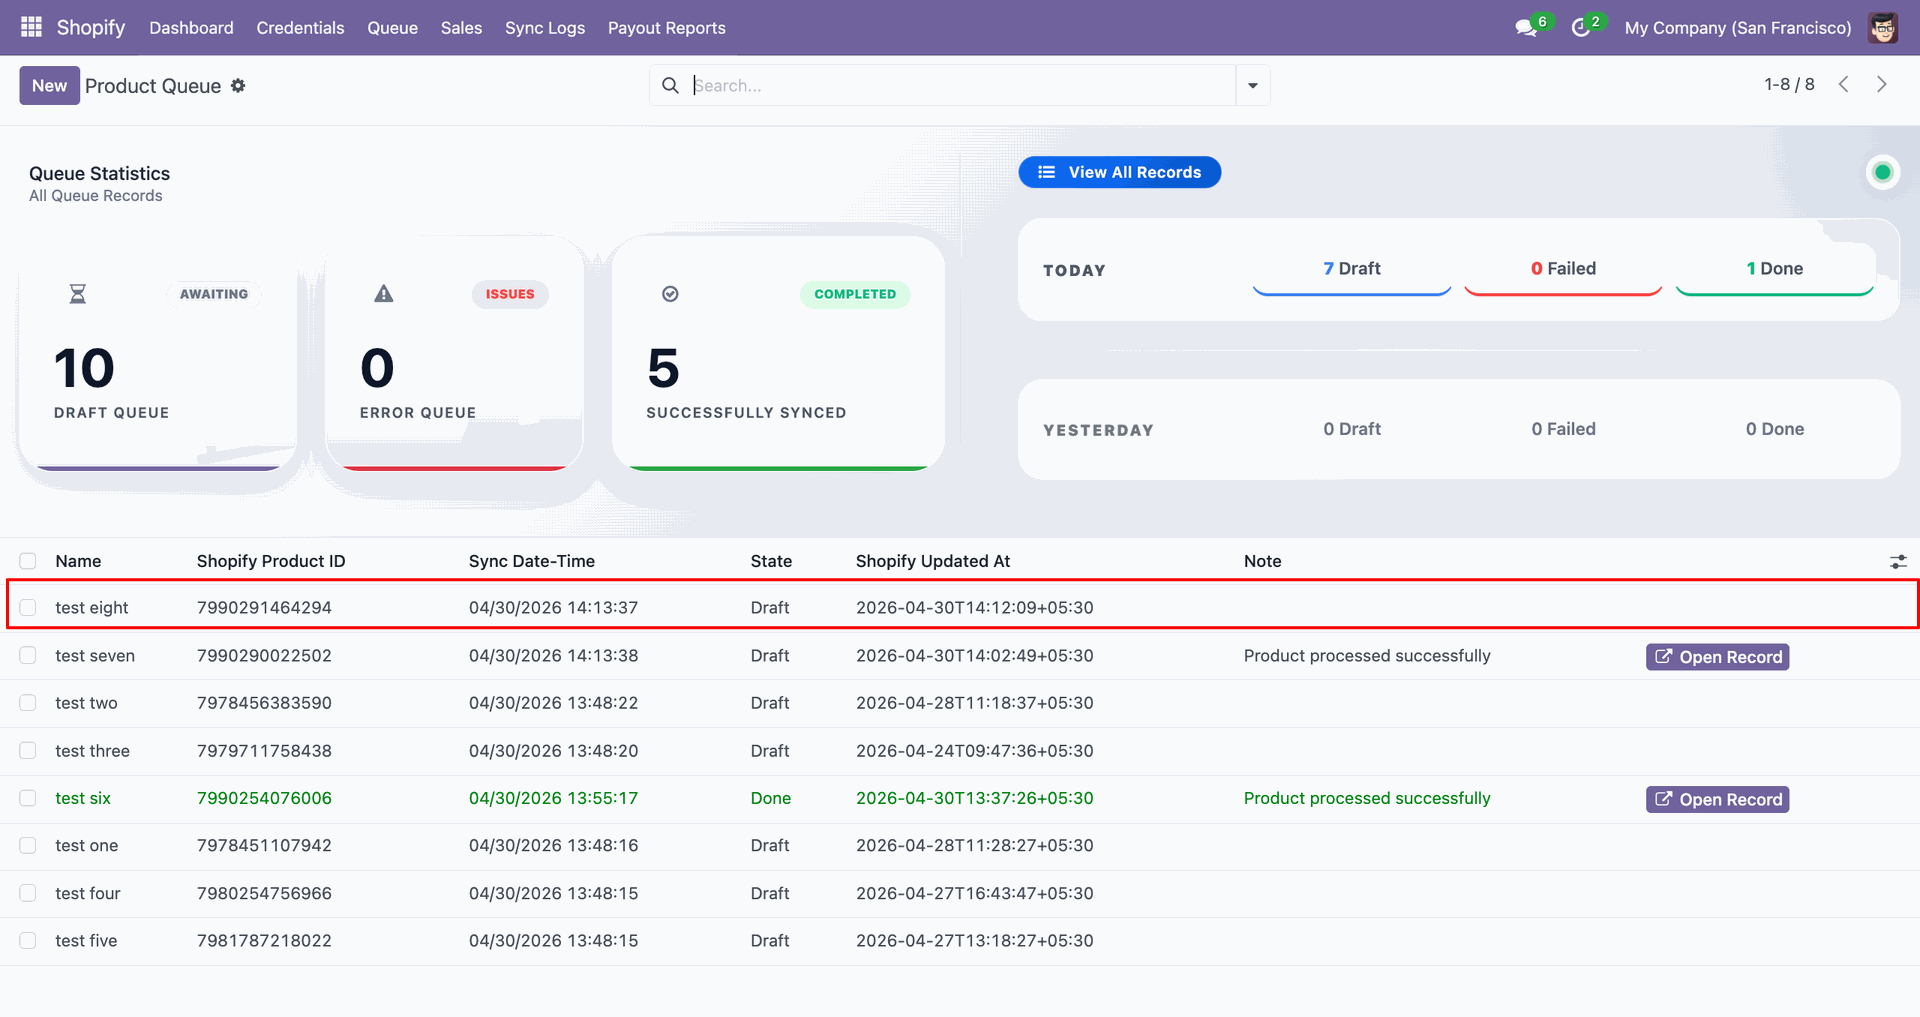
Task: Open the column adjust settings icon
Action: [x=1898, y=562]
